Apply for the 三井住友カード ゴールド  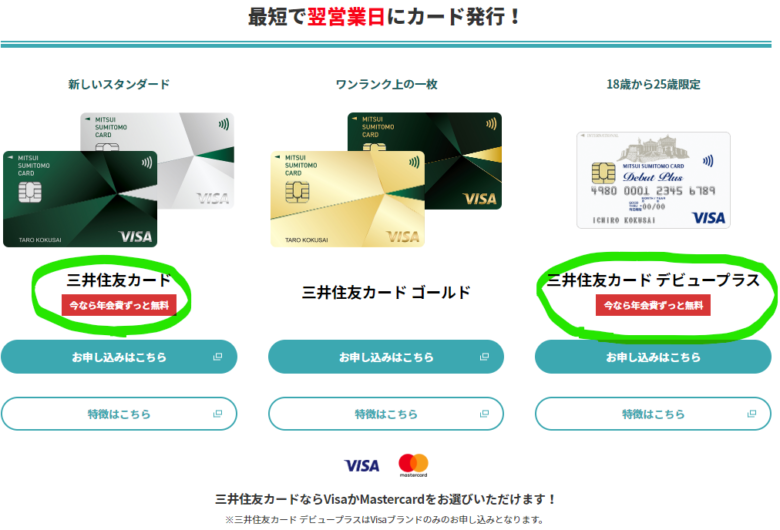pos(386,357)
